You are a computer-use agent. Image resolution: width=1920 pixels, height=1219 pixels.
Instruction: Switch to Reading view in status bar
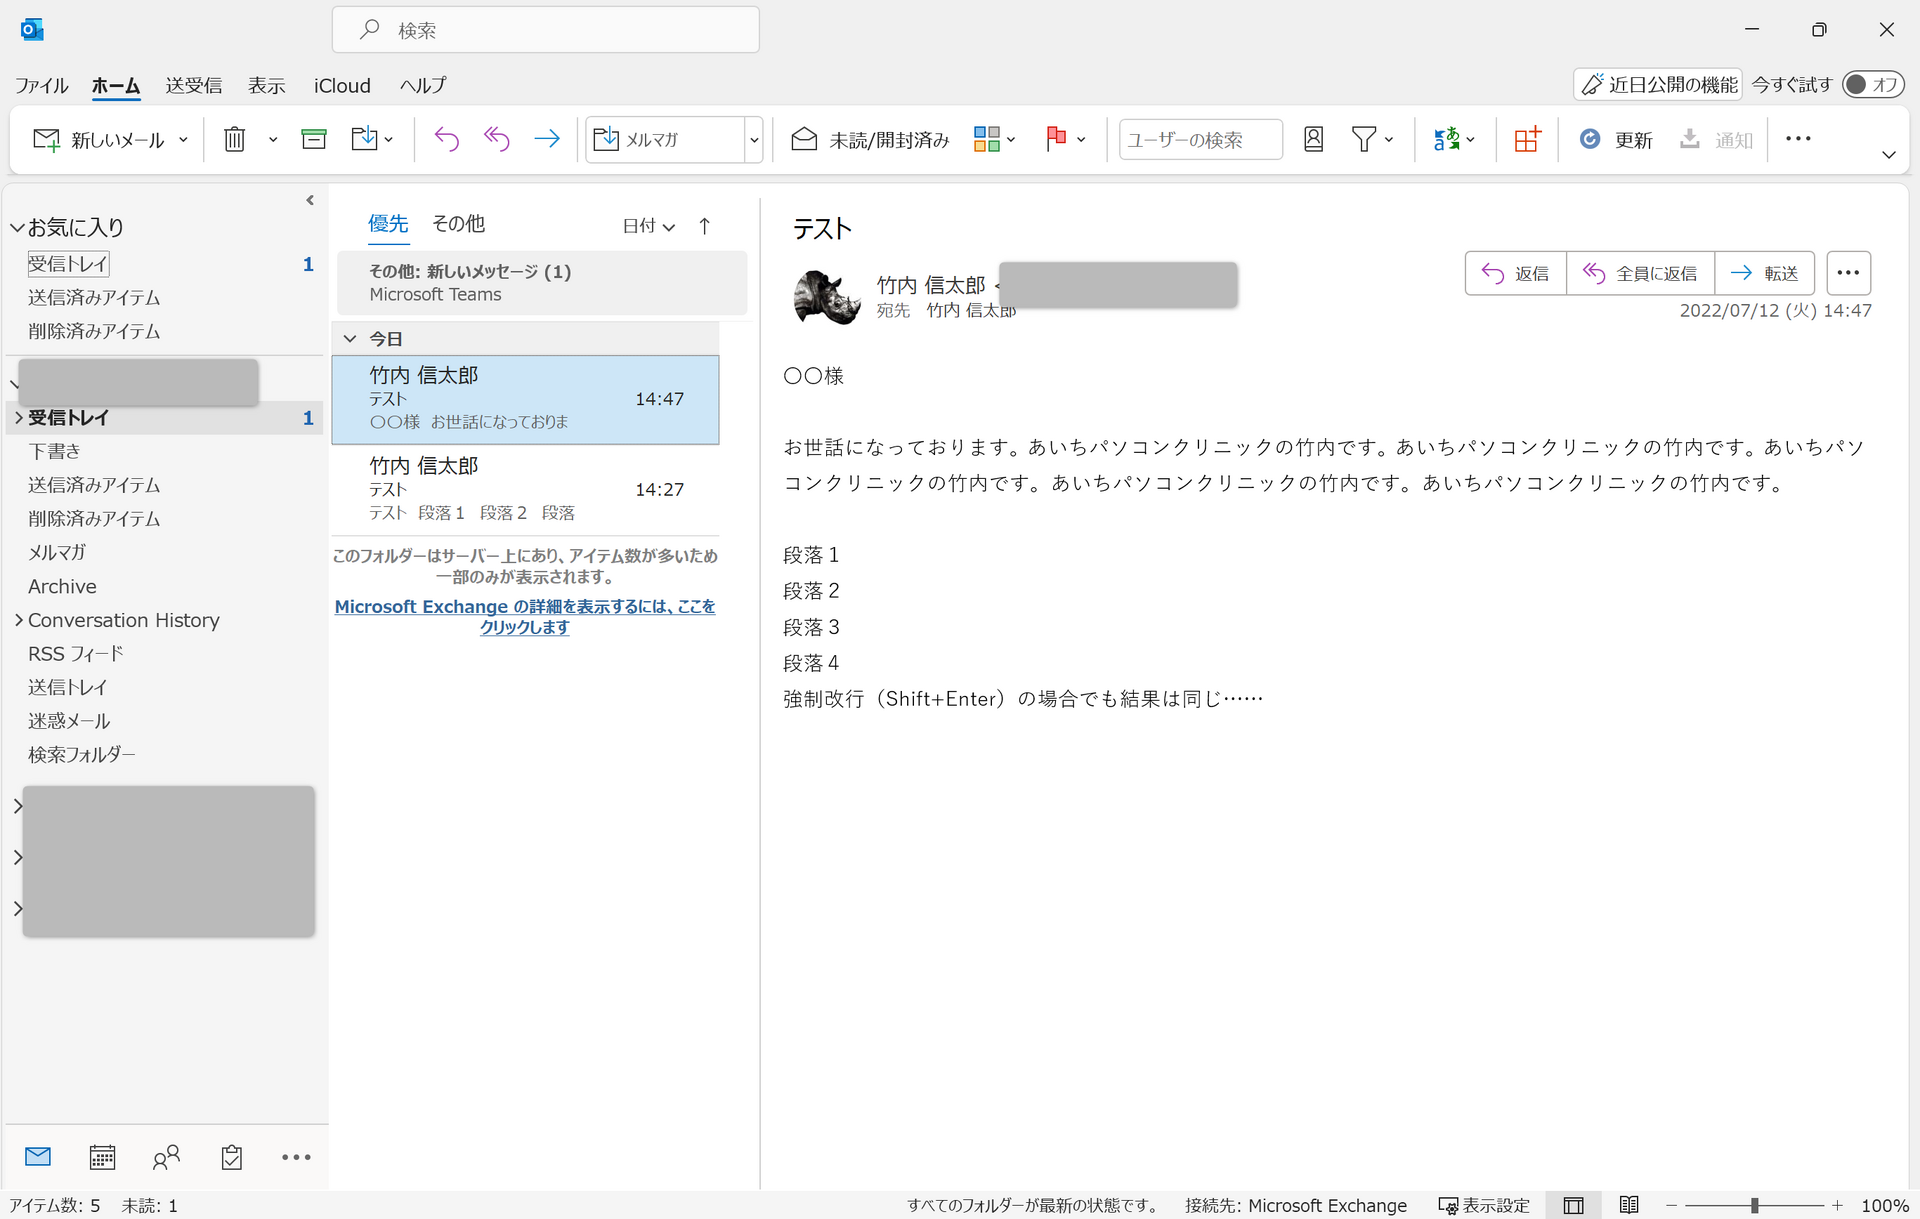point(1628,1205)
